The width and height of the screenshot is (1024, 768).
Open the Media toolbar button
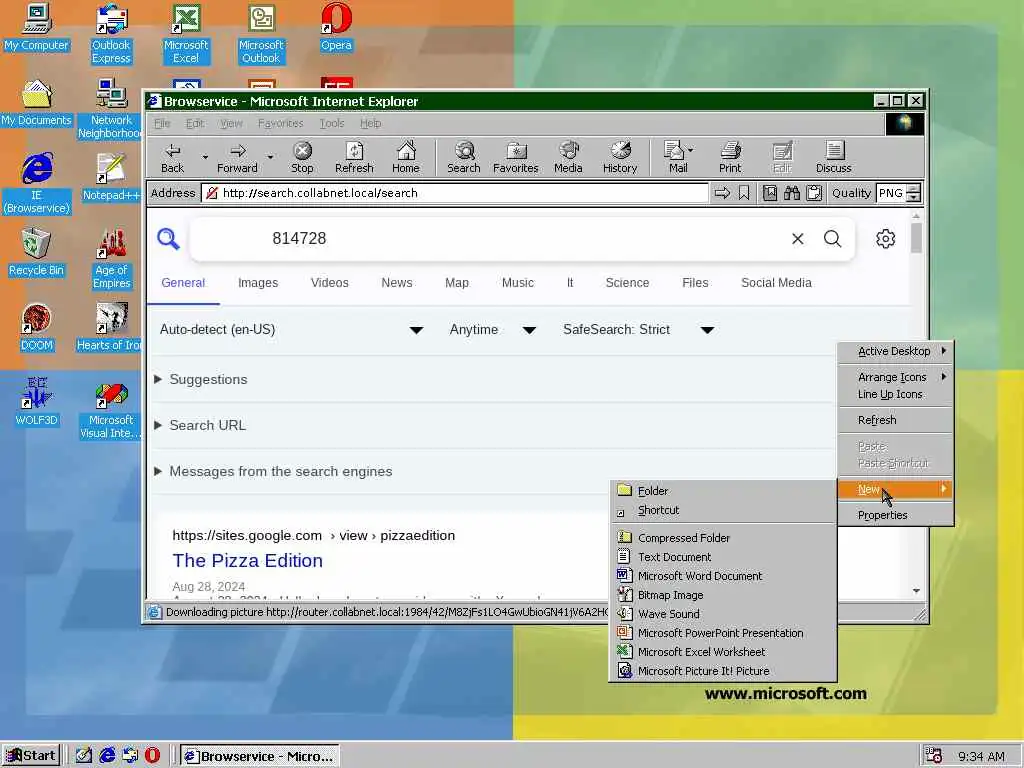pos(568,157)
